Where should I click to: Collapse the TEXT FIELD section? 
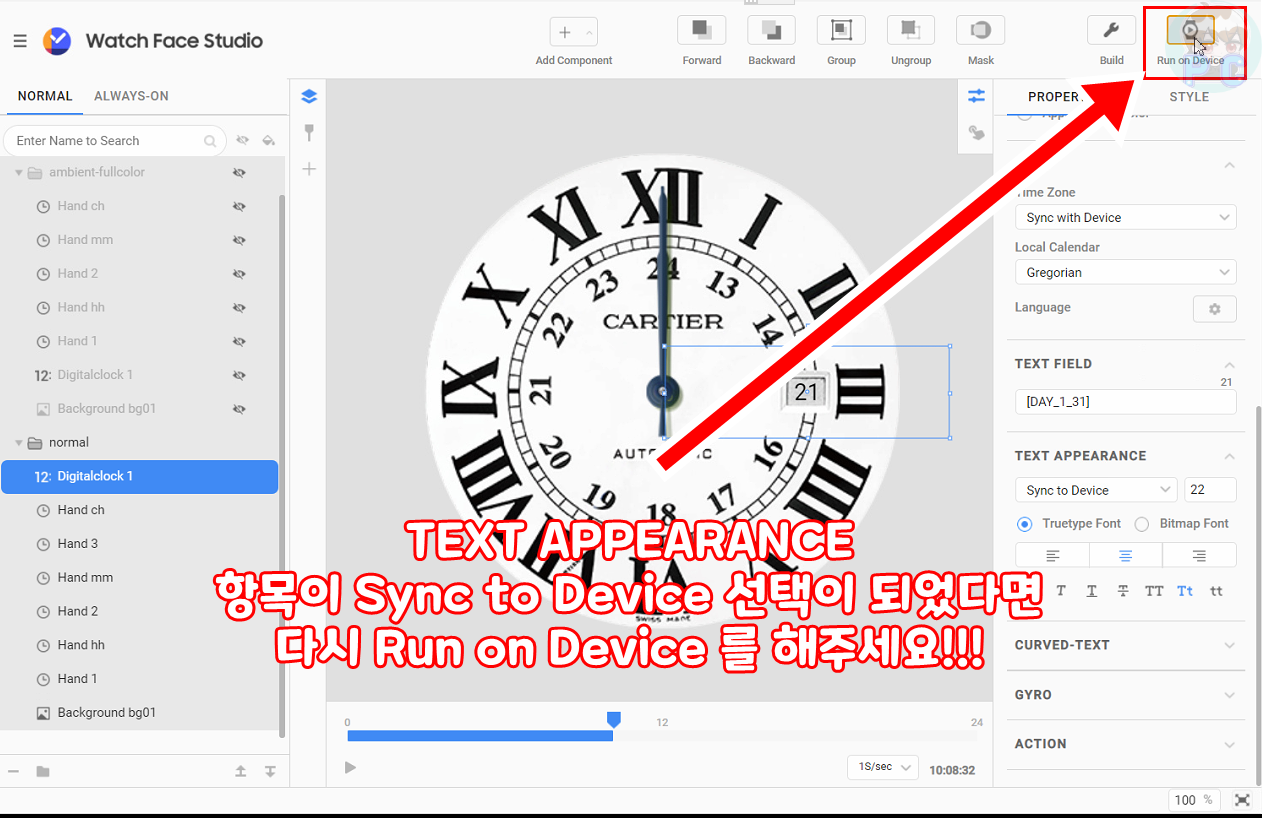[1230, 365]
